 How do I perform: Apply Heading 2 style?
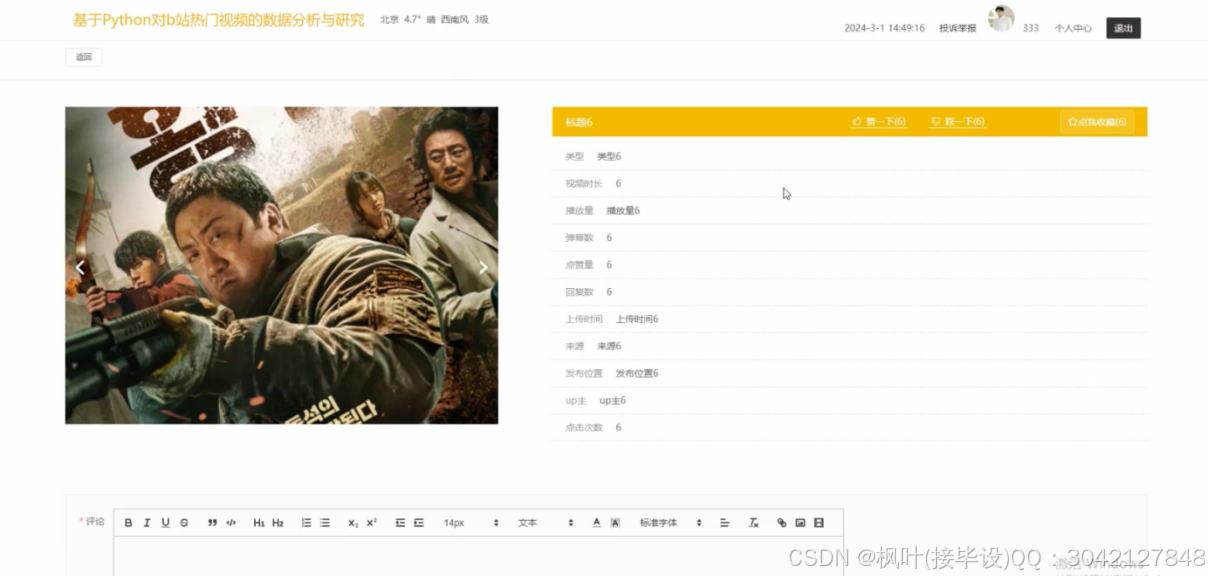point(278,523)
